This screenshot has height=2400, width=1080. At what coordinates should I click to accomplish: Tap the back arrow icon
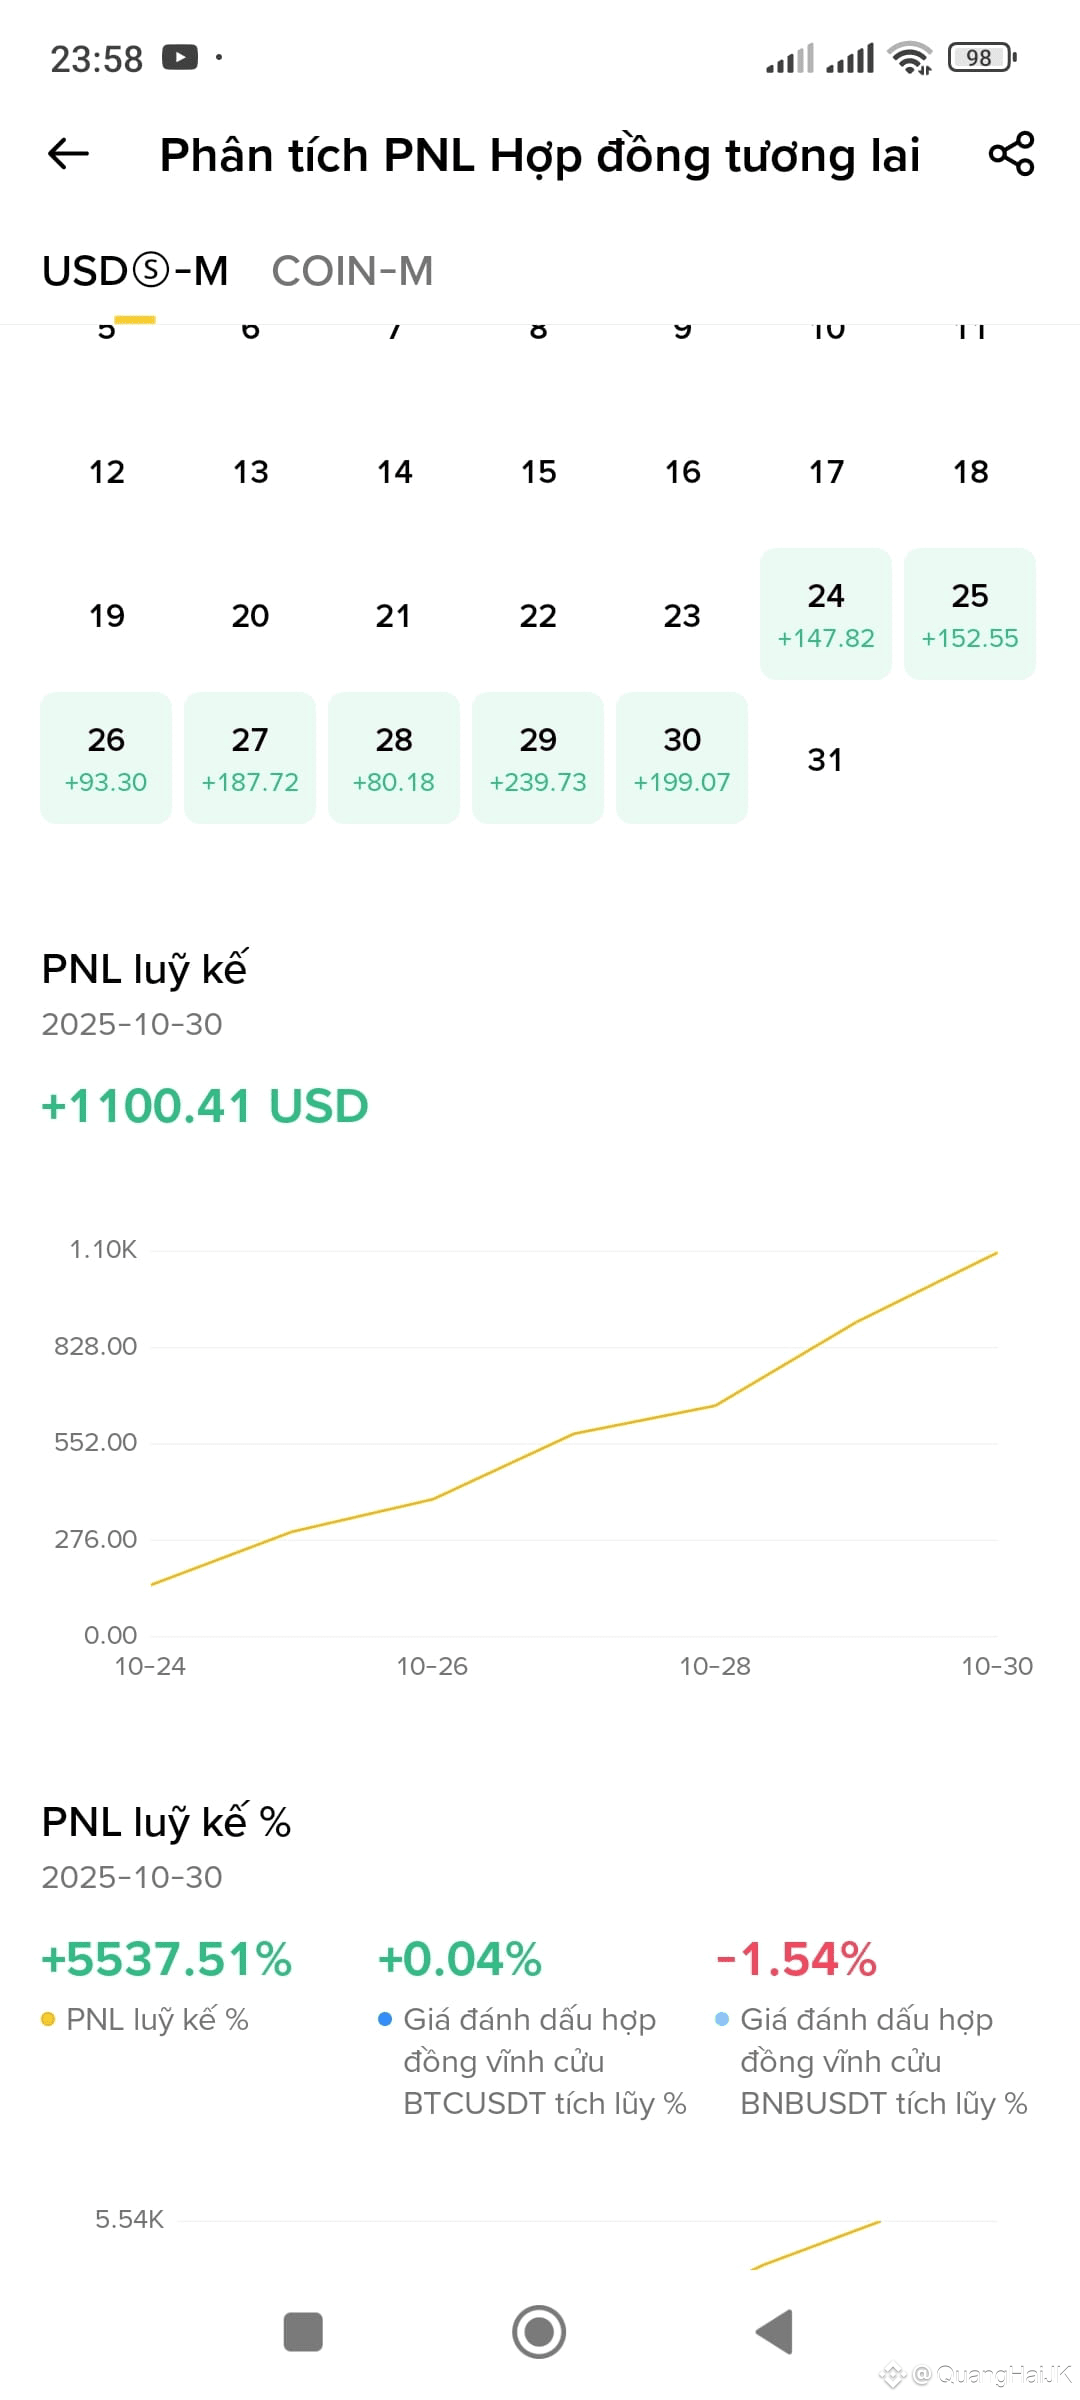point(68,154)
